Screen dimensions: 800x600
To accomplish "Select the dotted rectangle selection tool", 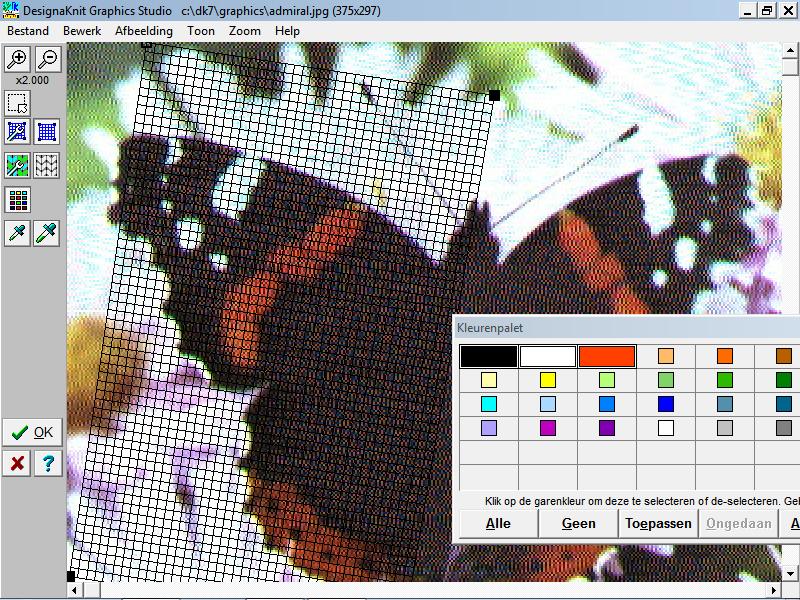I will (x=18, y=103).
